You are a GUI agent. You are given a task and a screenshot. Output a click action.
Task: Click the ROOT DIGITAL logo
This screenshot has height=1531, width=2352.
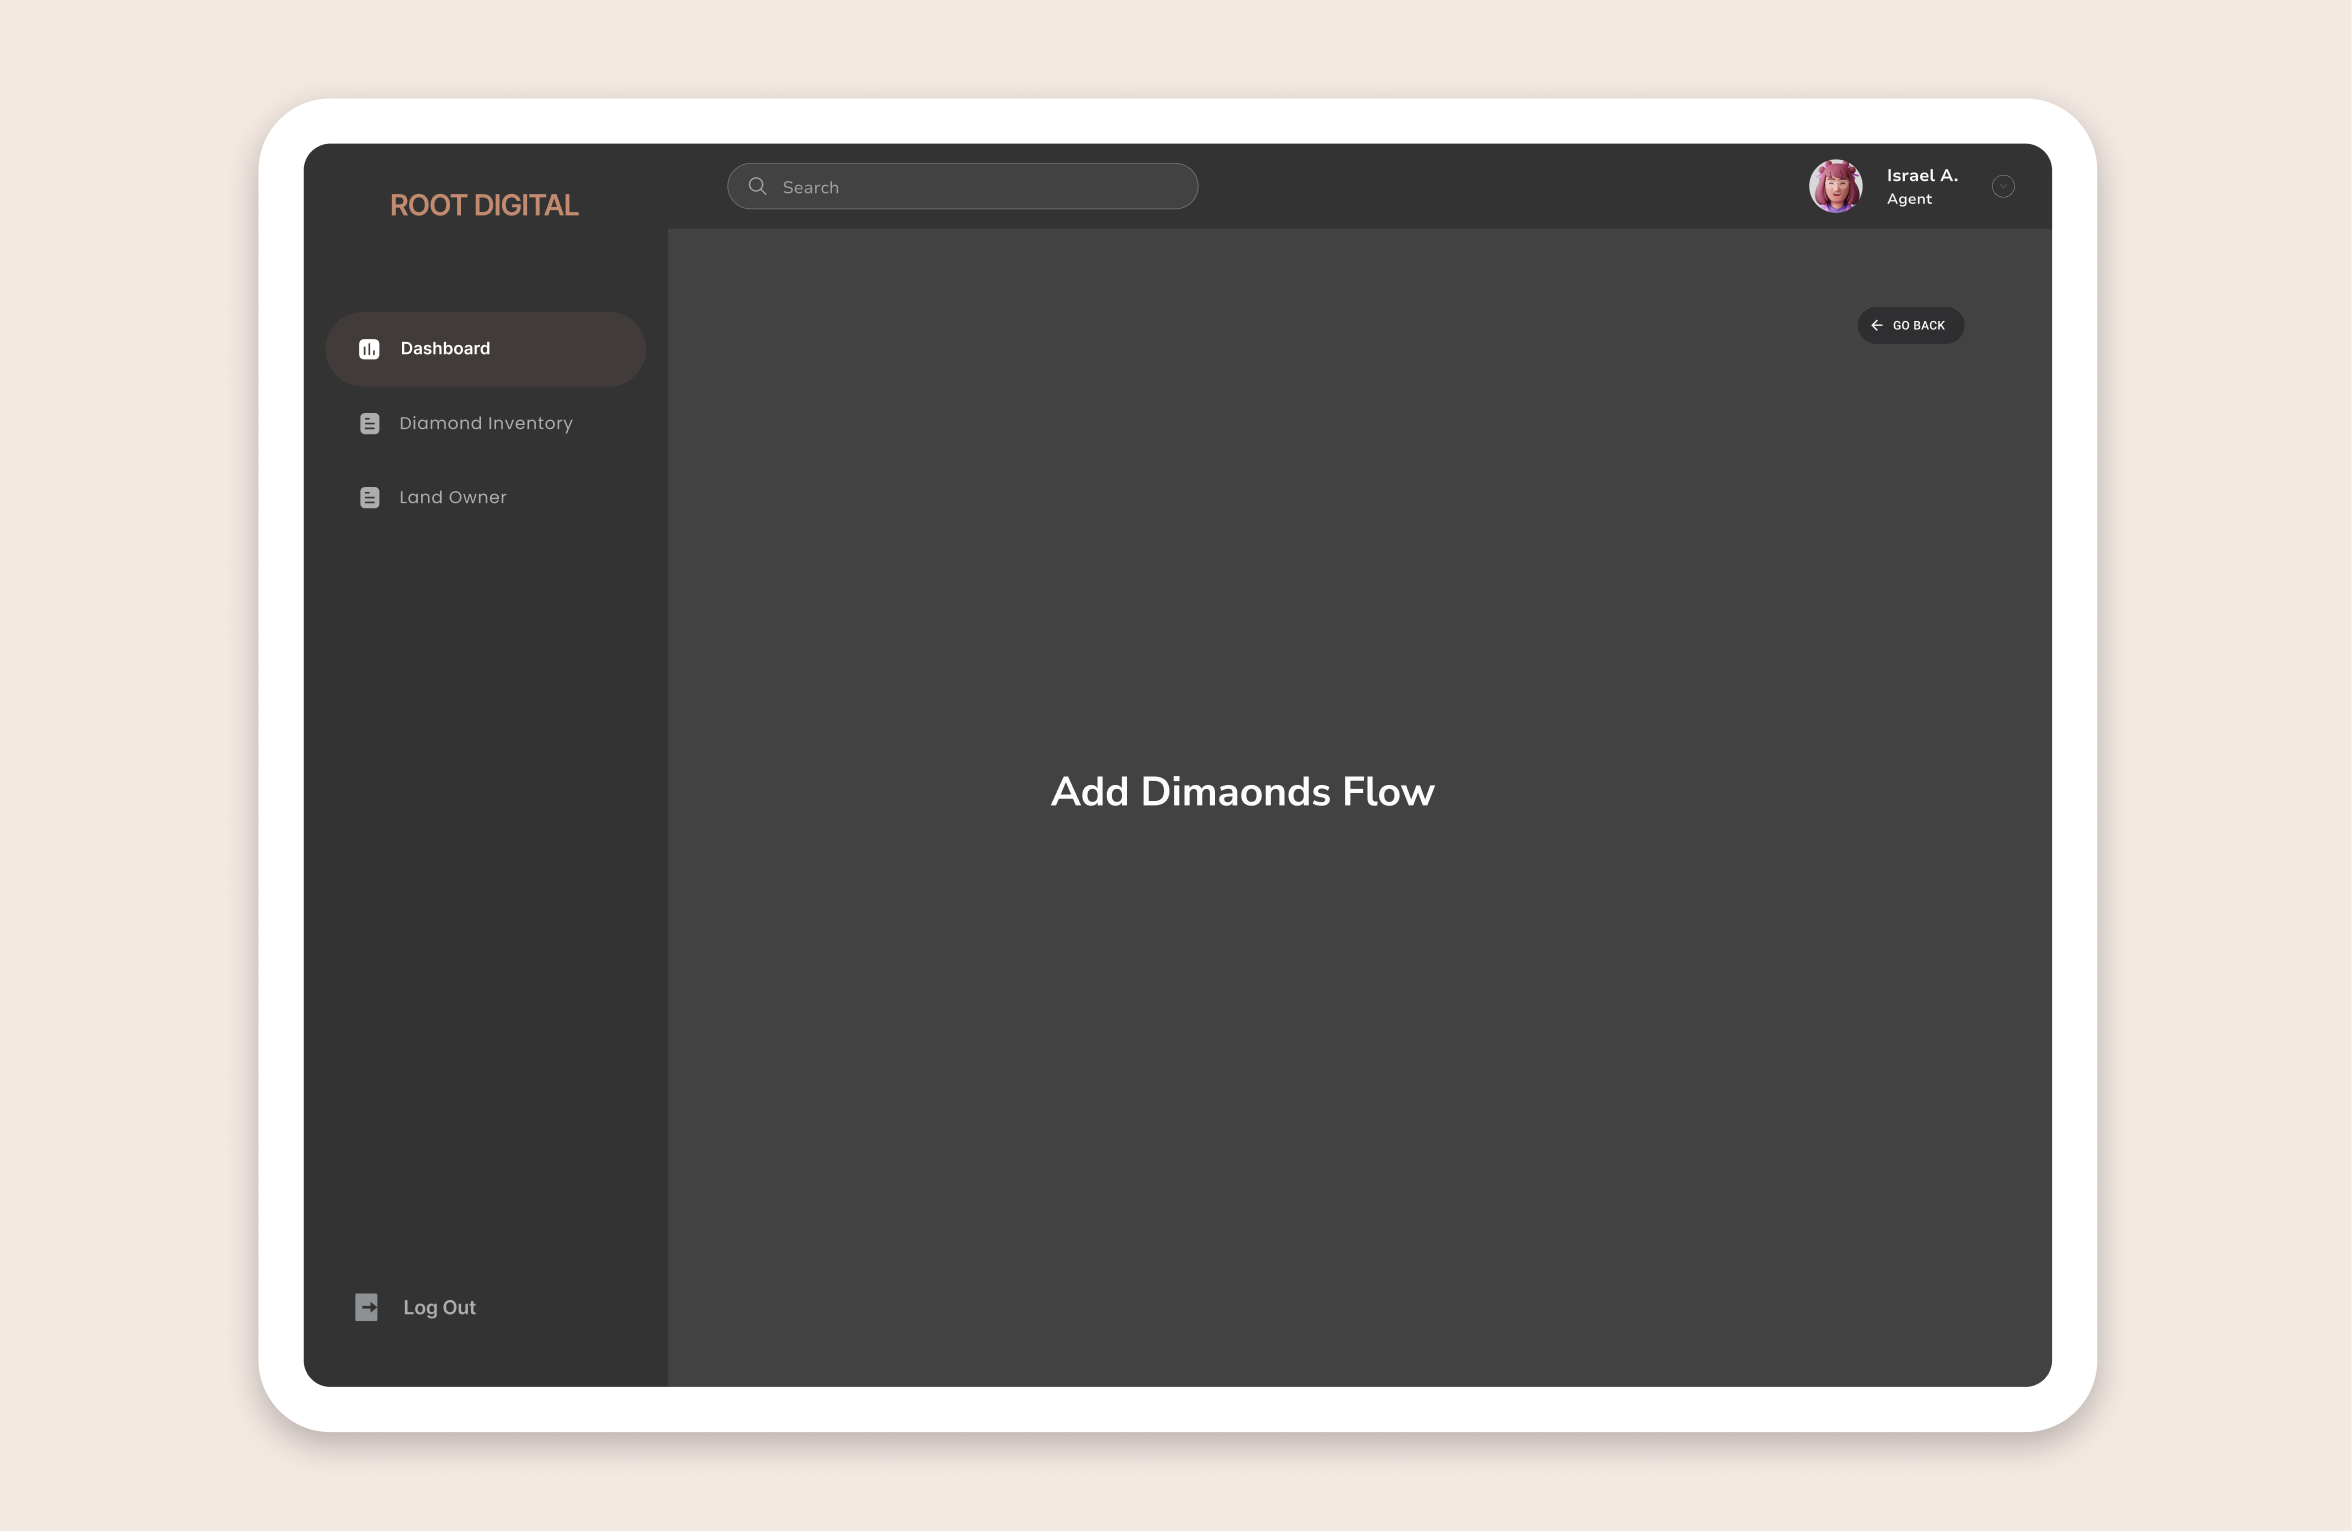coord(484,205)
